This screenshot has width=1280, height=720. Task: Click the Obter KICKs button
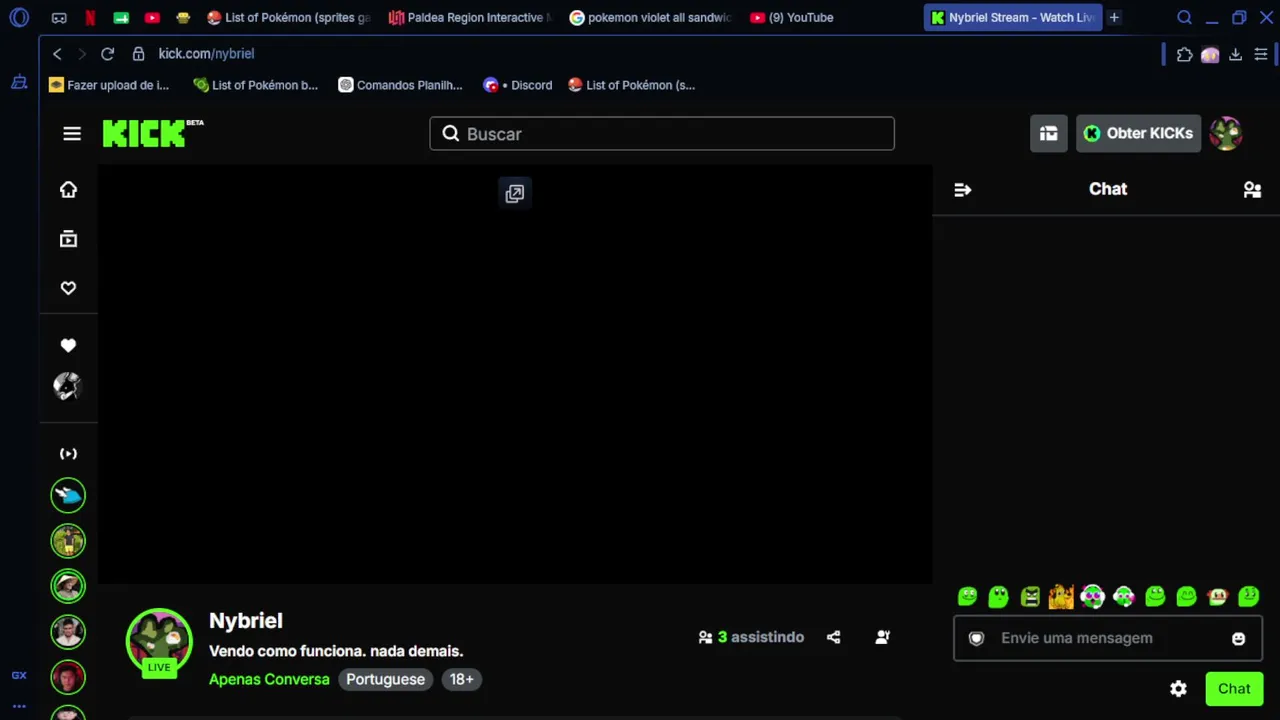(1138, 134)
